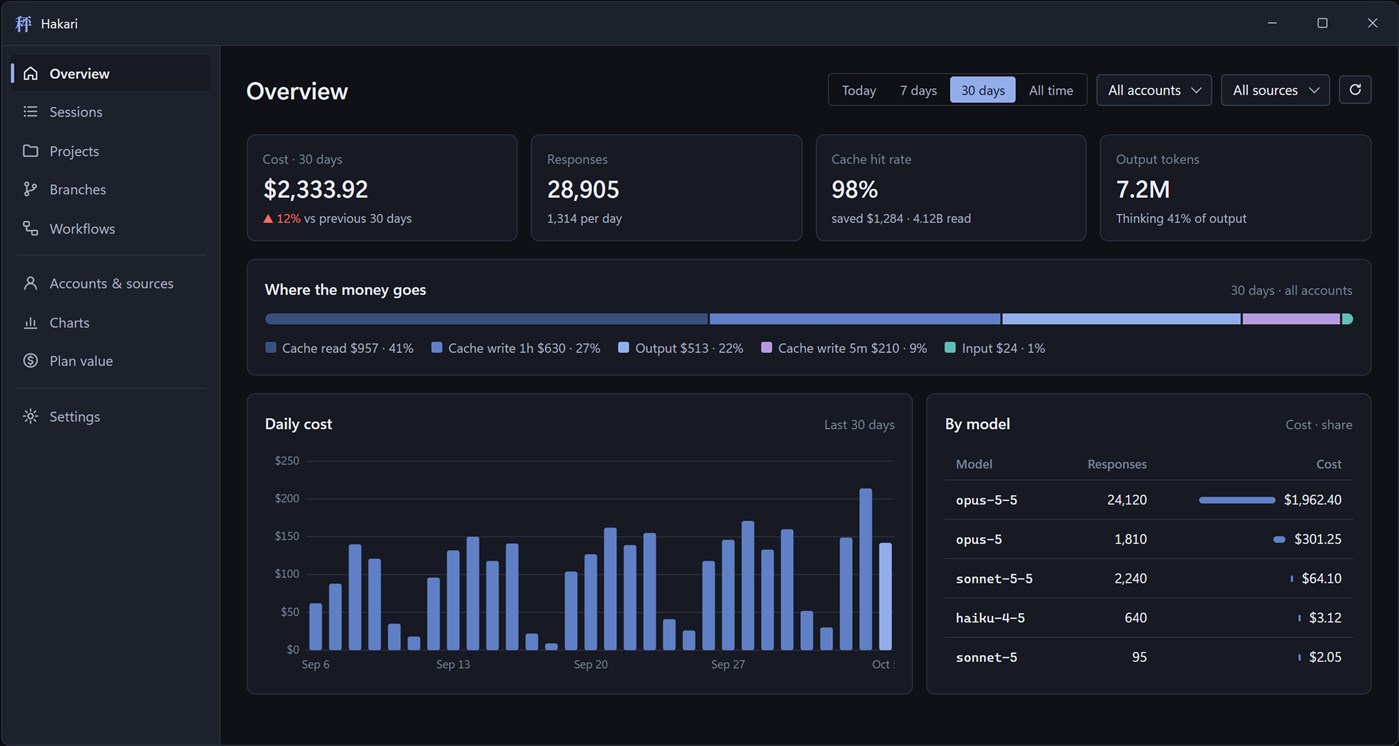Click the Responses column header
This screenshot has width=1399, height=746.
click(1117, 464)
